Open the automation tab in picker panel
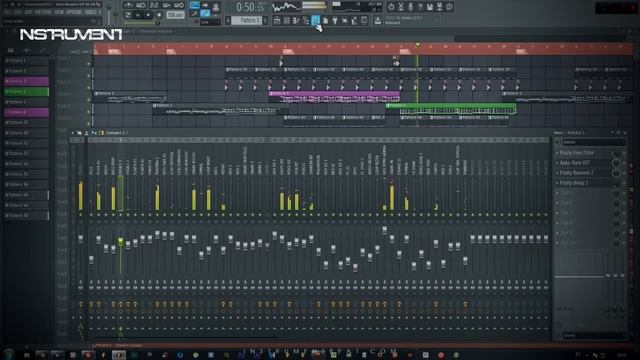The width and height of the screenshot is (640, 360). 42,50
